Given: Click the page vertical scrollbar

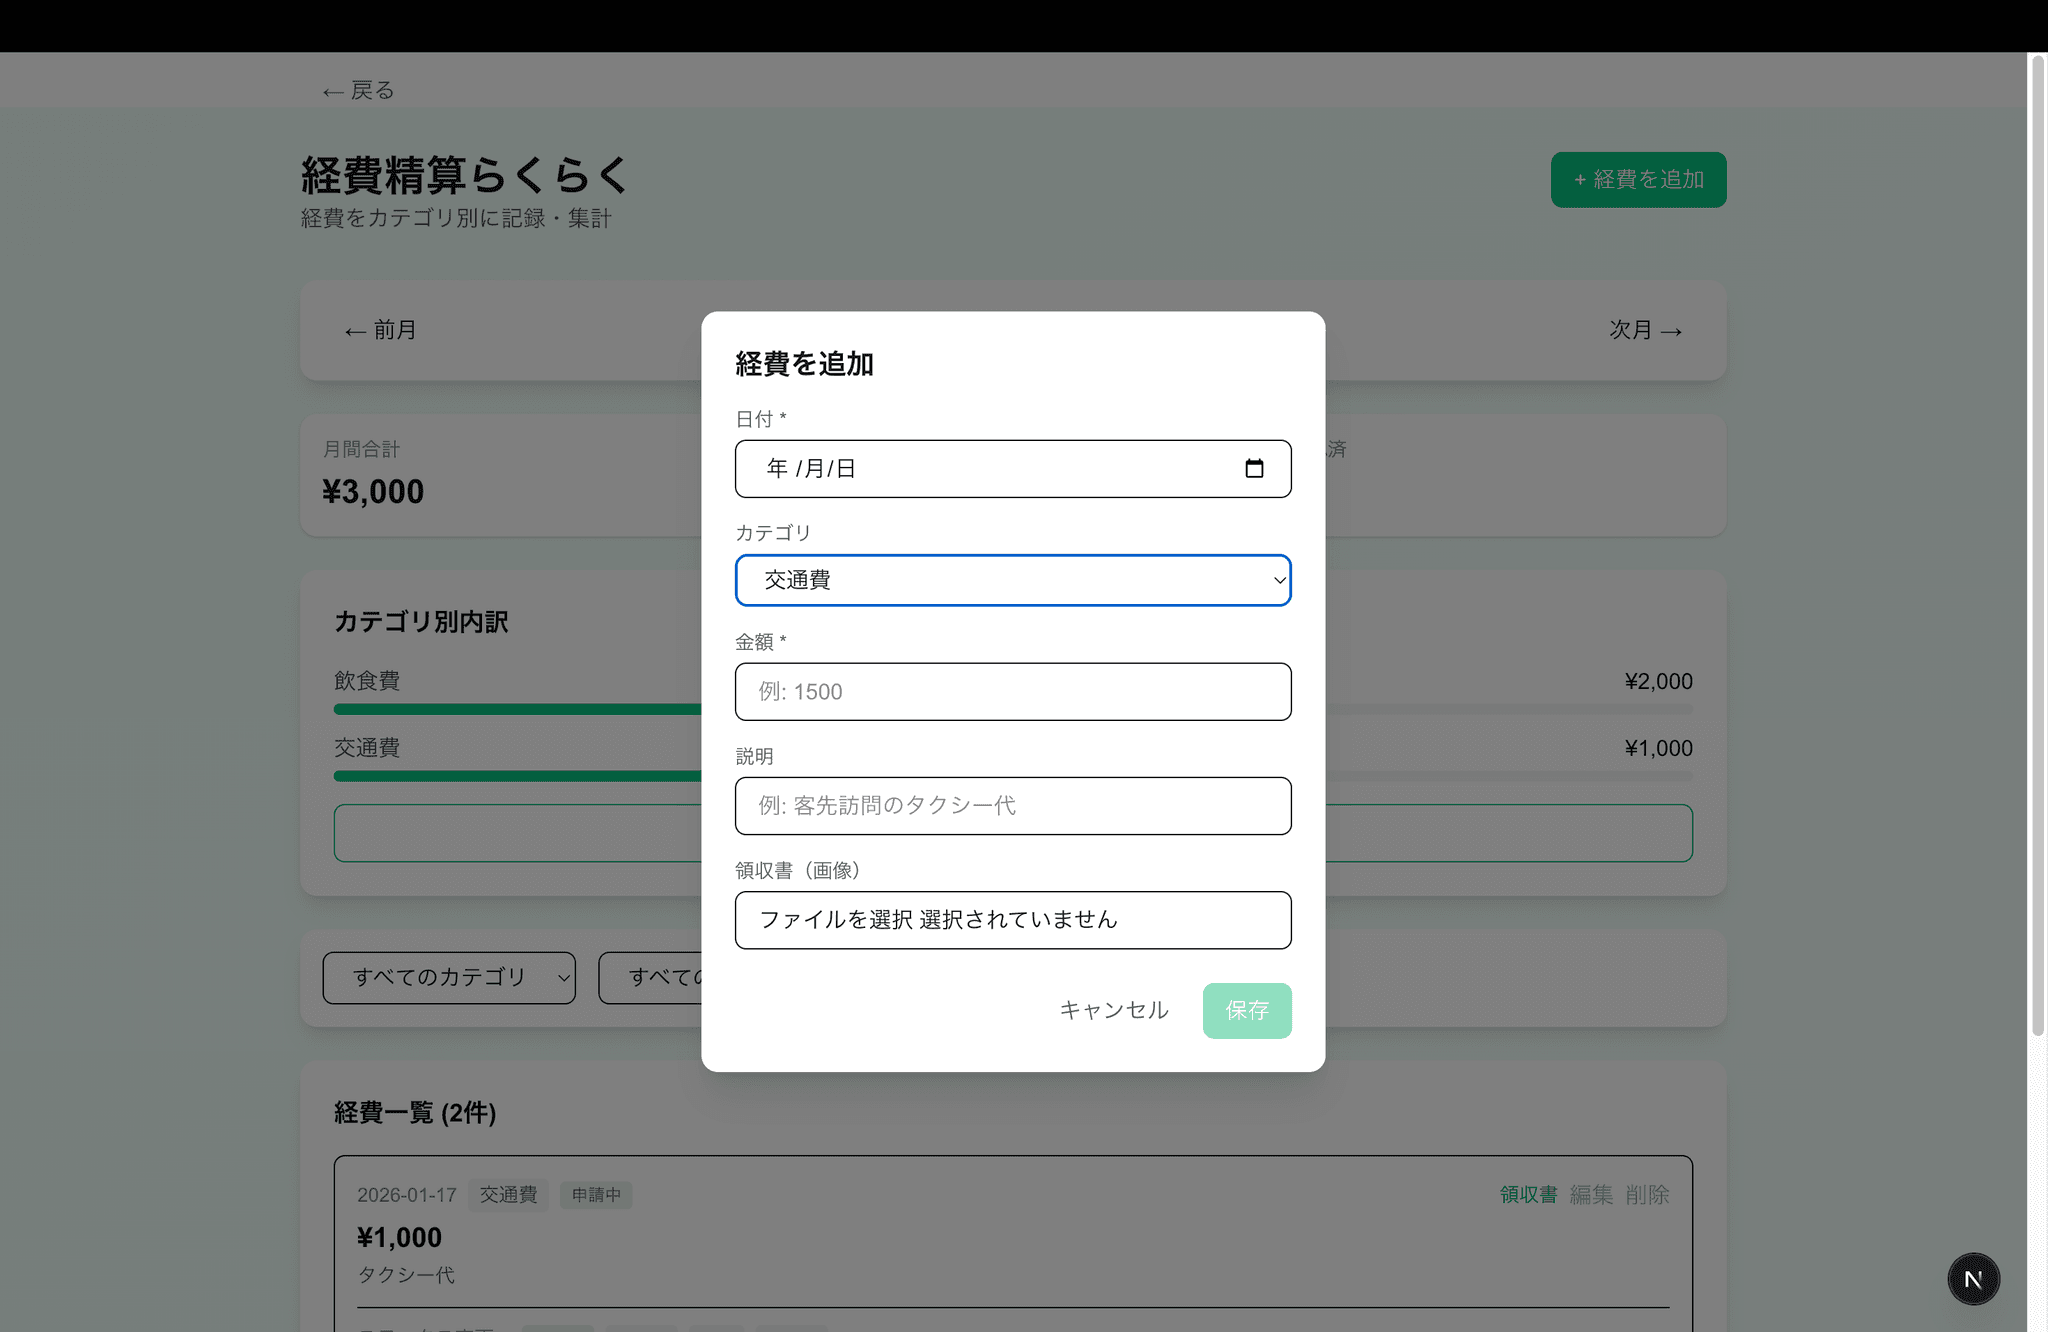Looking at the screenshot, I should [2037, 540].
